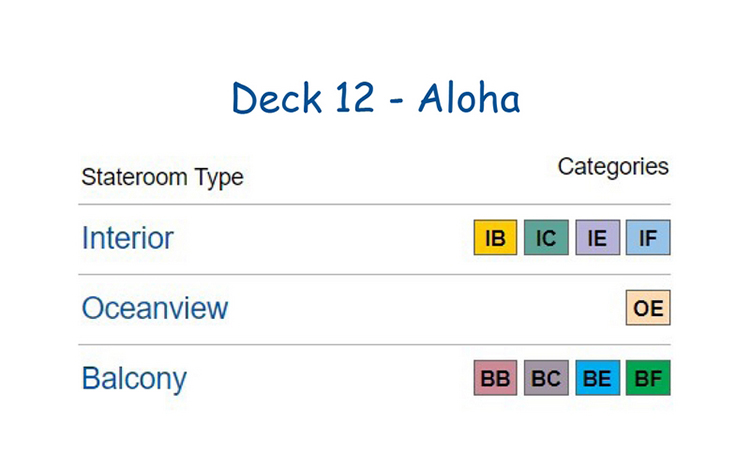Open the Interior stateroom type link
This screenshot has width=750, height=453.
point(127,238)
